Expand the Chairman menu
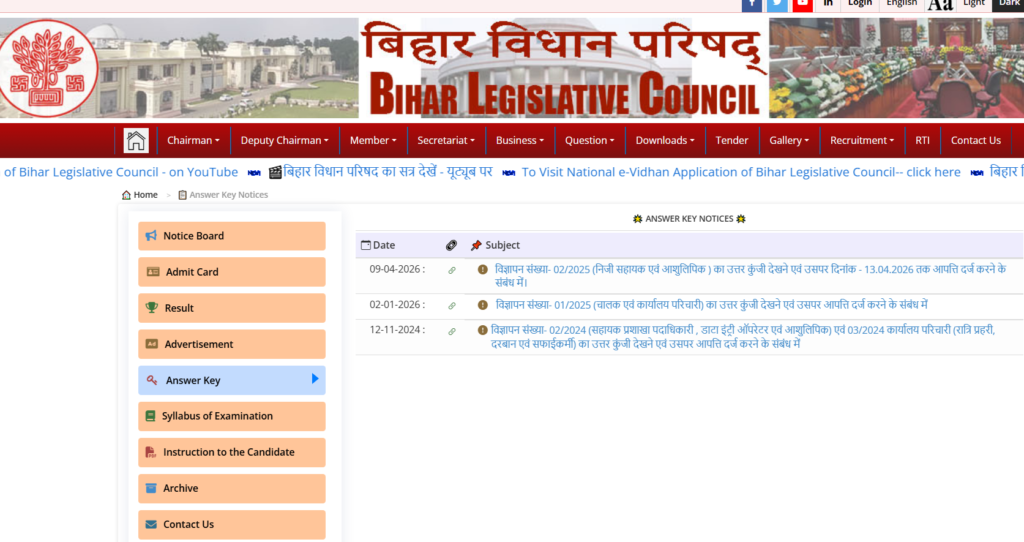1024x542 pixels. tap(193, 140)
